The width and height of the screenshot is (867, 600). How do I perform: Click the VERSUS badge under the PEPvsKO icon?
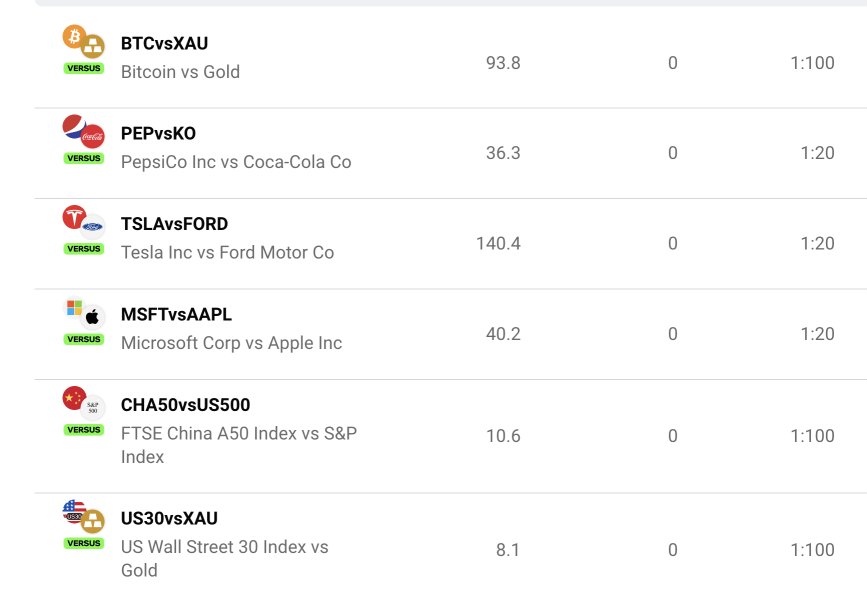pyautogui.click(x=83, y=158)
